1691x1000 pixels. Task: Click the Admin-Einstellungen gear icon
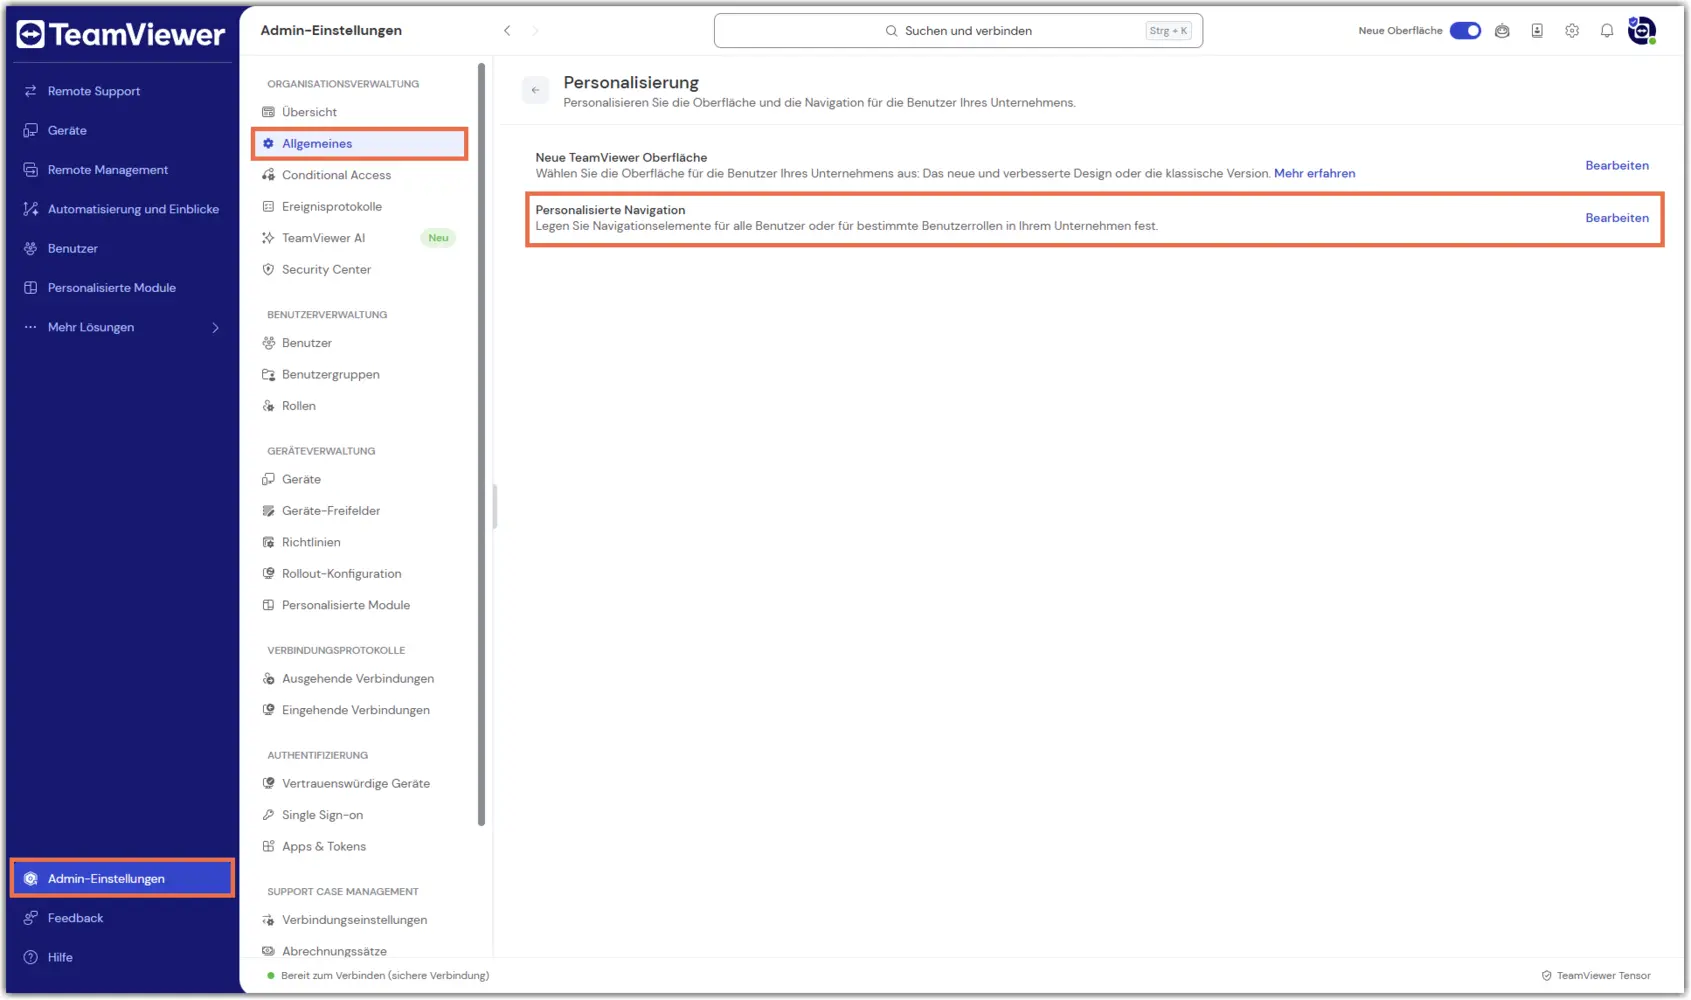31,879
